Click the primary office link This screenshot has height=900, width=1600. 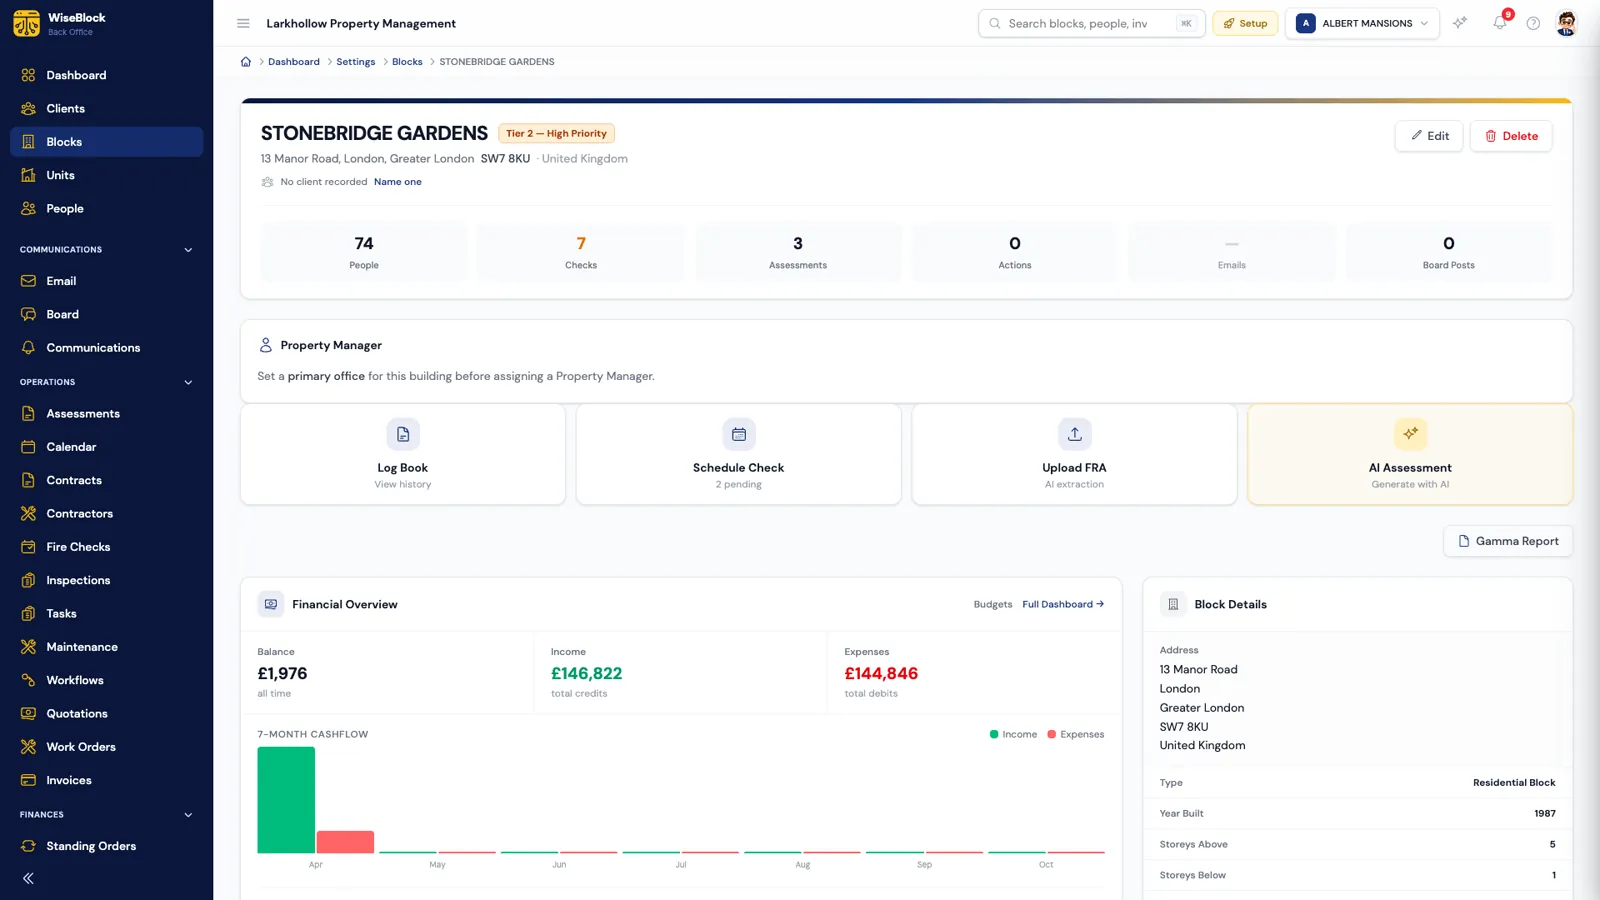[326, 376]
